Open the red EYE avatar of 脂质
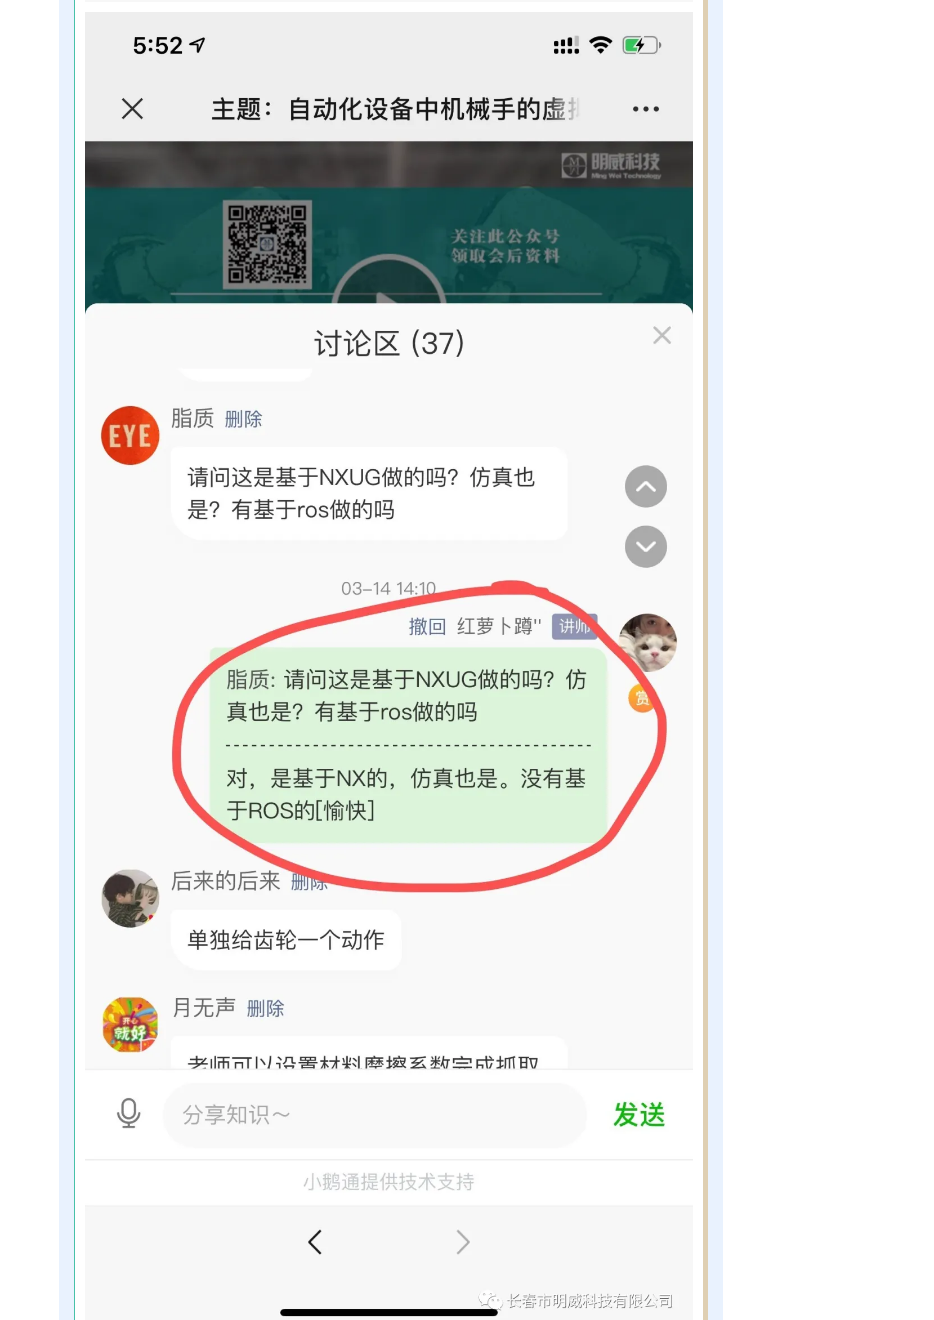The width and height of the screenshot is (934, 1320). pos(130,436)
